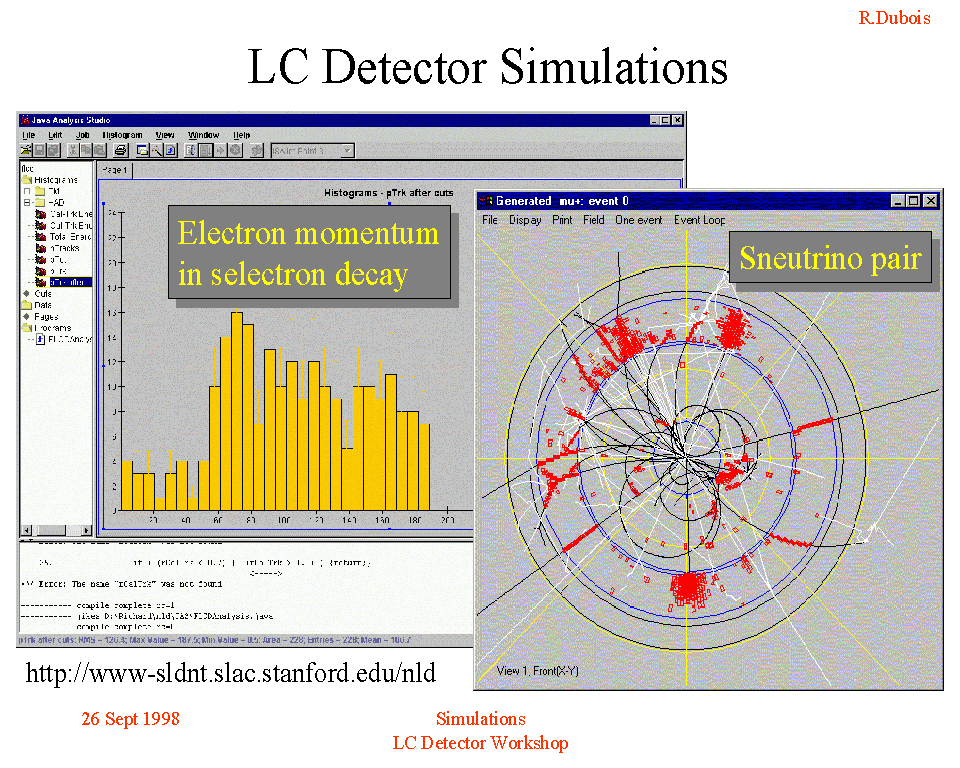960x768 pixels.
Task: Click the Print toolbar icon
Action: [120, 150]
